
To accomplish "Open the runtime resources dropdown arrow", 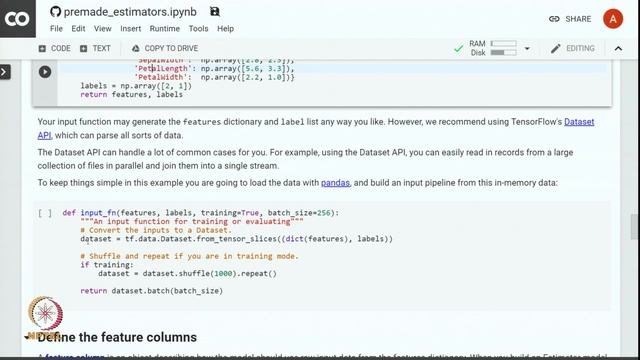I will click(527, 49).
